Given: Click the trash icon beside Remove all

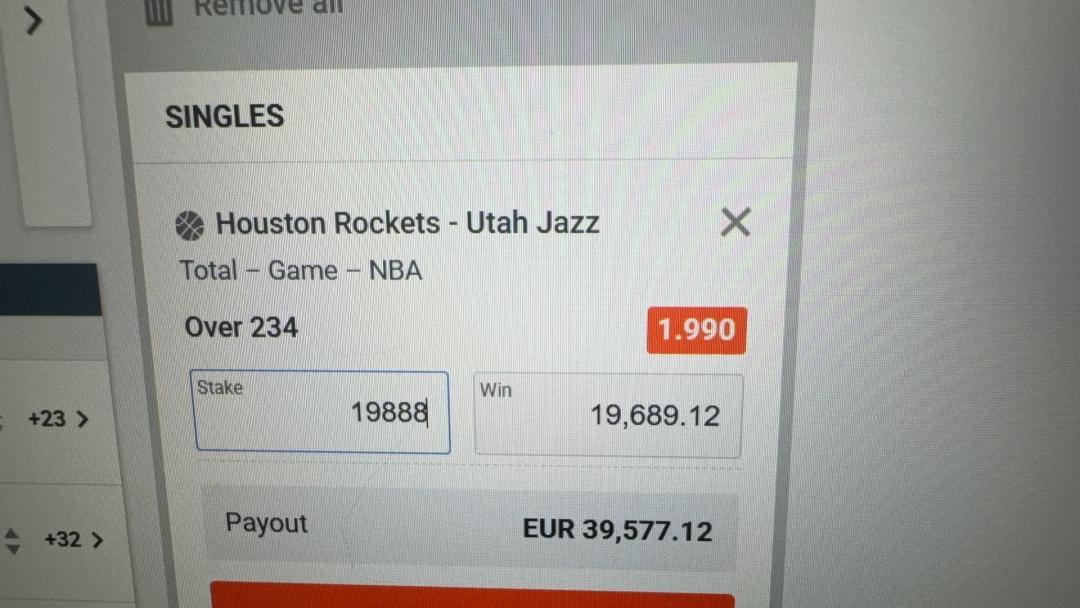Looking at the screenshot, I should [x=158, y=12].
